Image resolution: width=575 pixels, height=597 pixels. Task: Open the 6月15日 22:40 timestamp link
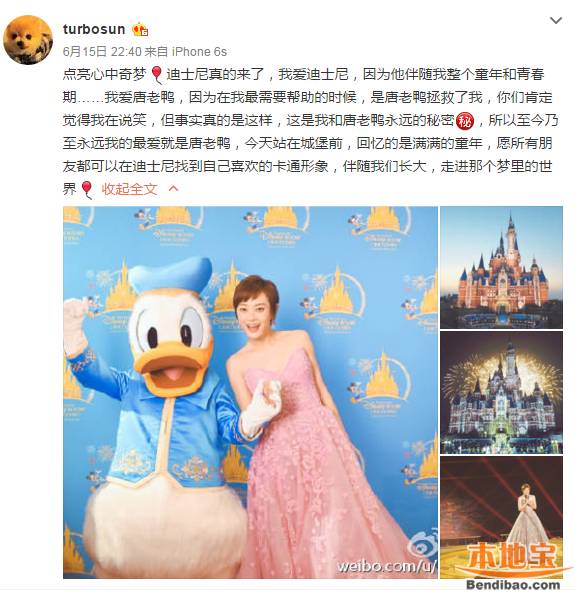point(102,51)
